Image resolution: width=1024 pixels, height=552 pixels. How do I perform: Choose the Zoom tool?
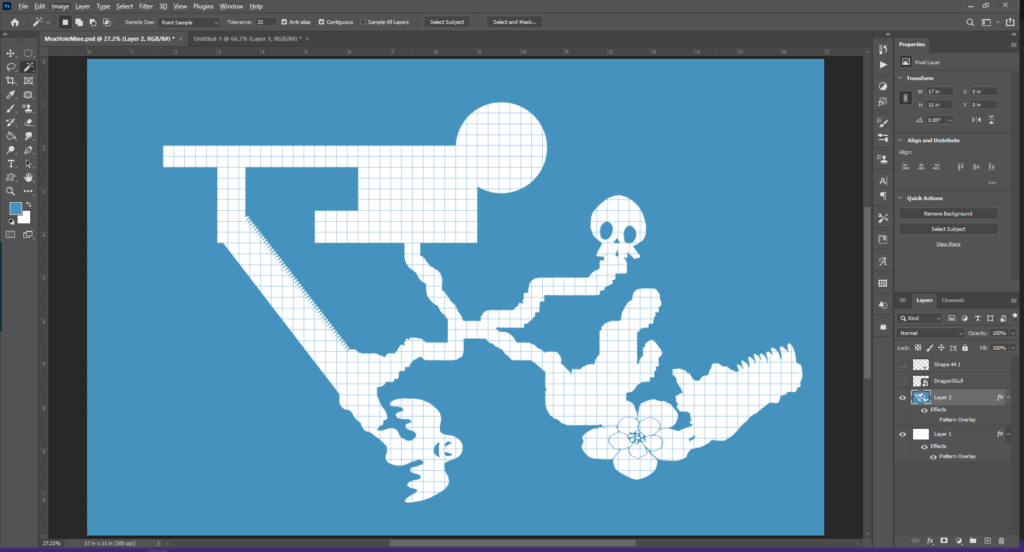pyautogui.click(x=11, y=190)
